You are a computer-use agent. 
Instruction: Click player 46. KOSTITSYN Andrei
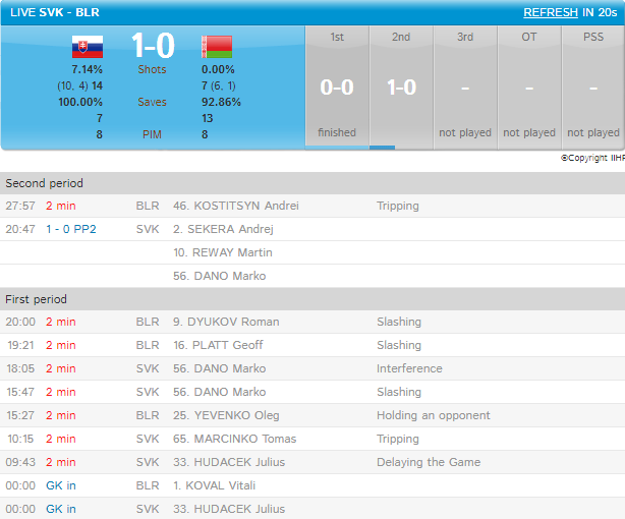tap(236, 206)
